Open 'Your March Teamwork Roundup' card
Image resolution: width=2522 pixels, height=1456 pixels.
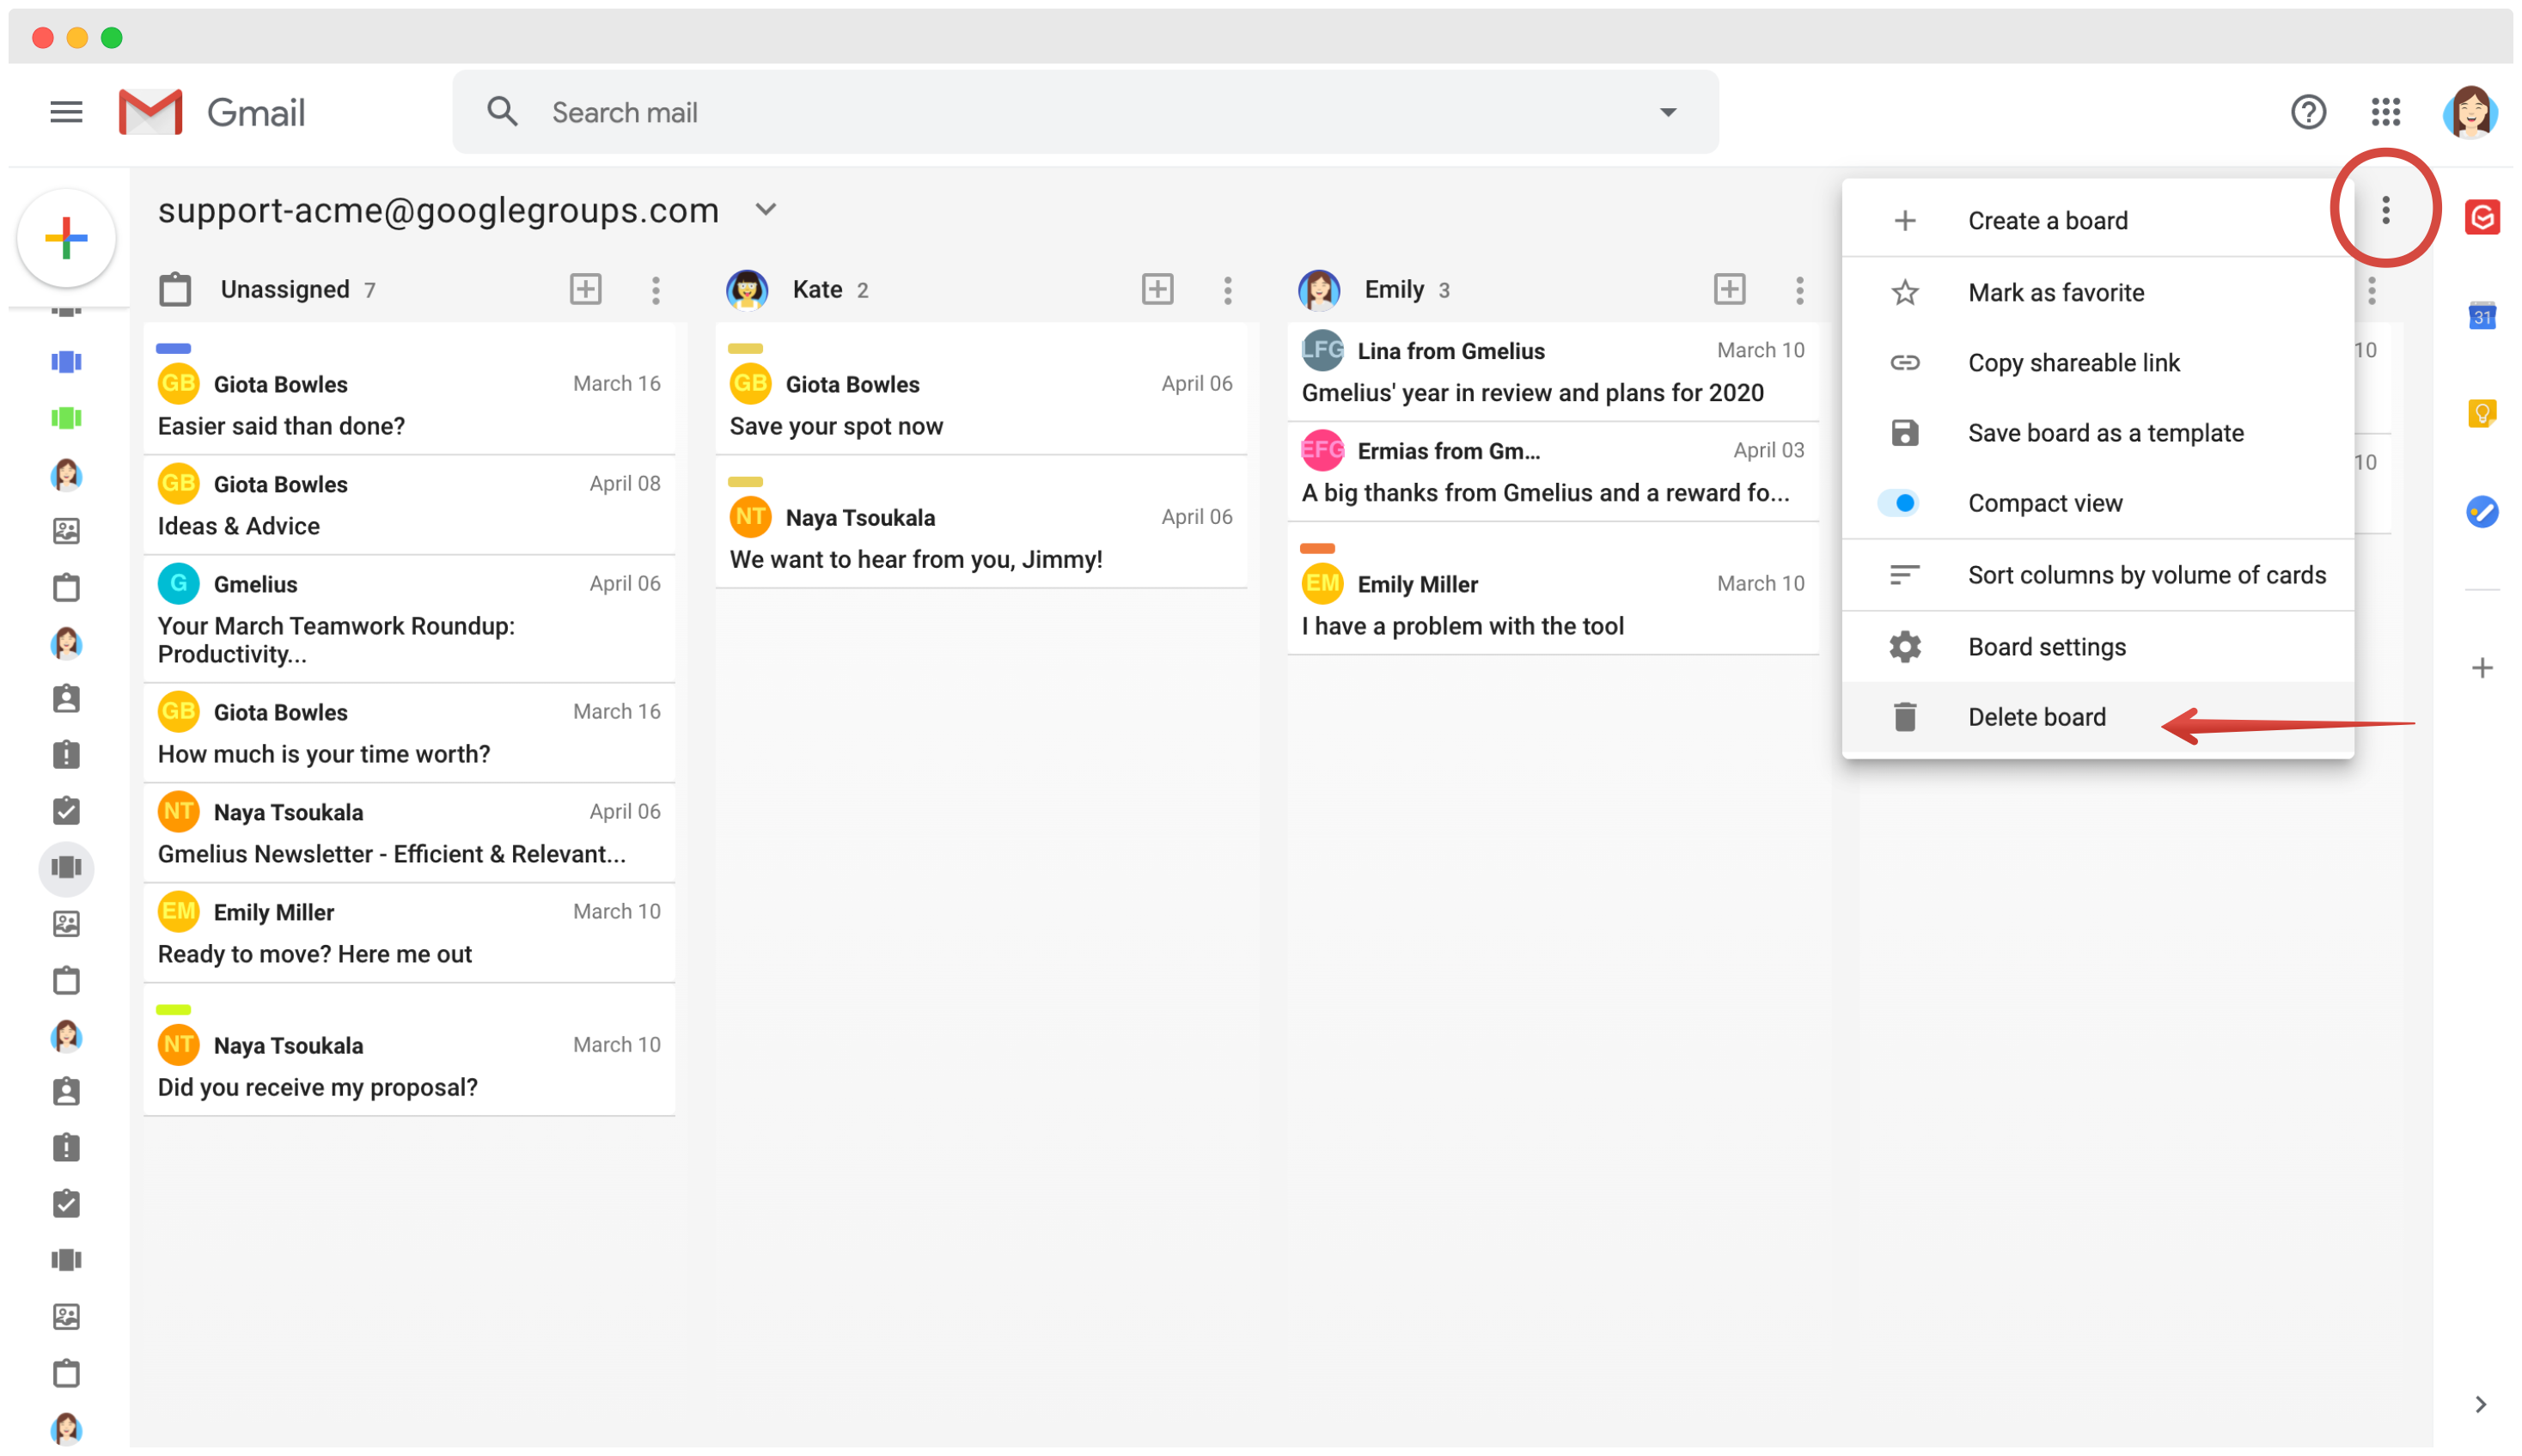click(409, 620)
